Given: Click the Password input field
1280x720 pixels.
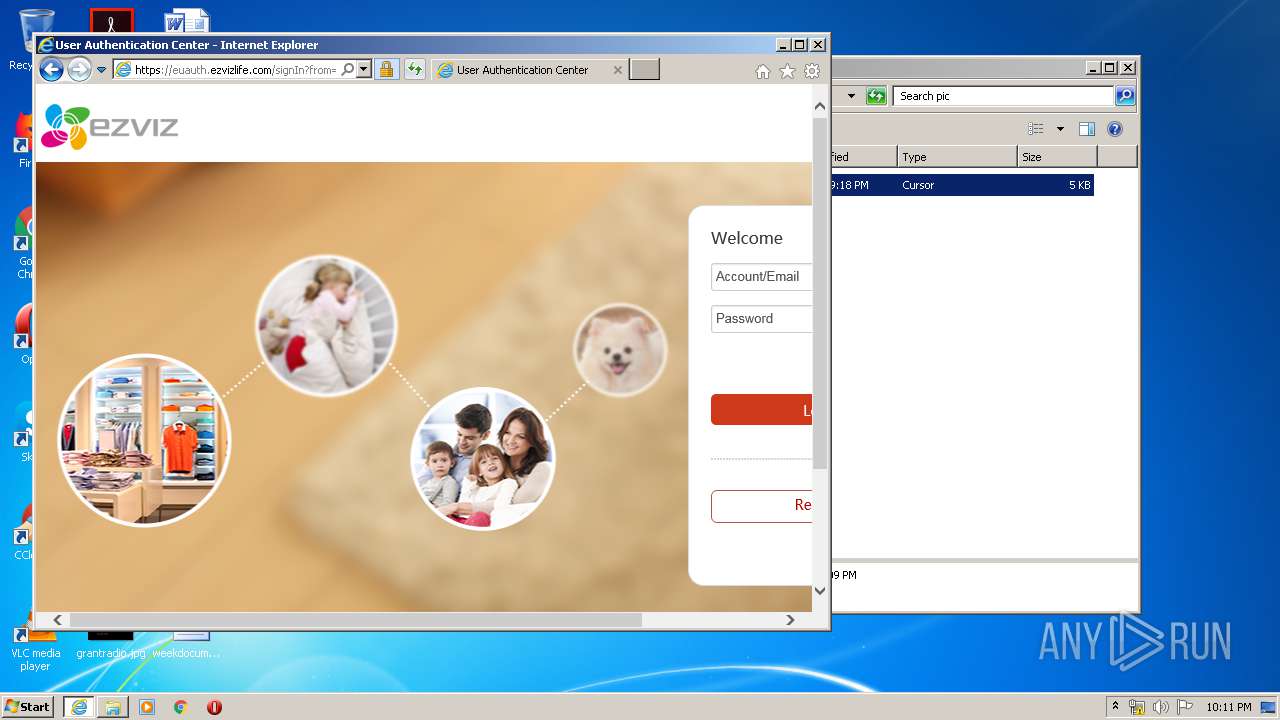Looking at the screenshot, I should coord(762,319).
